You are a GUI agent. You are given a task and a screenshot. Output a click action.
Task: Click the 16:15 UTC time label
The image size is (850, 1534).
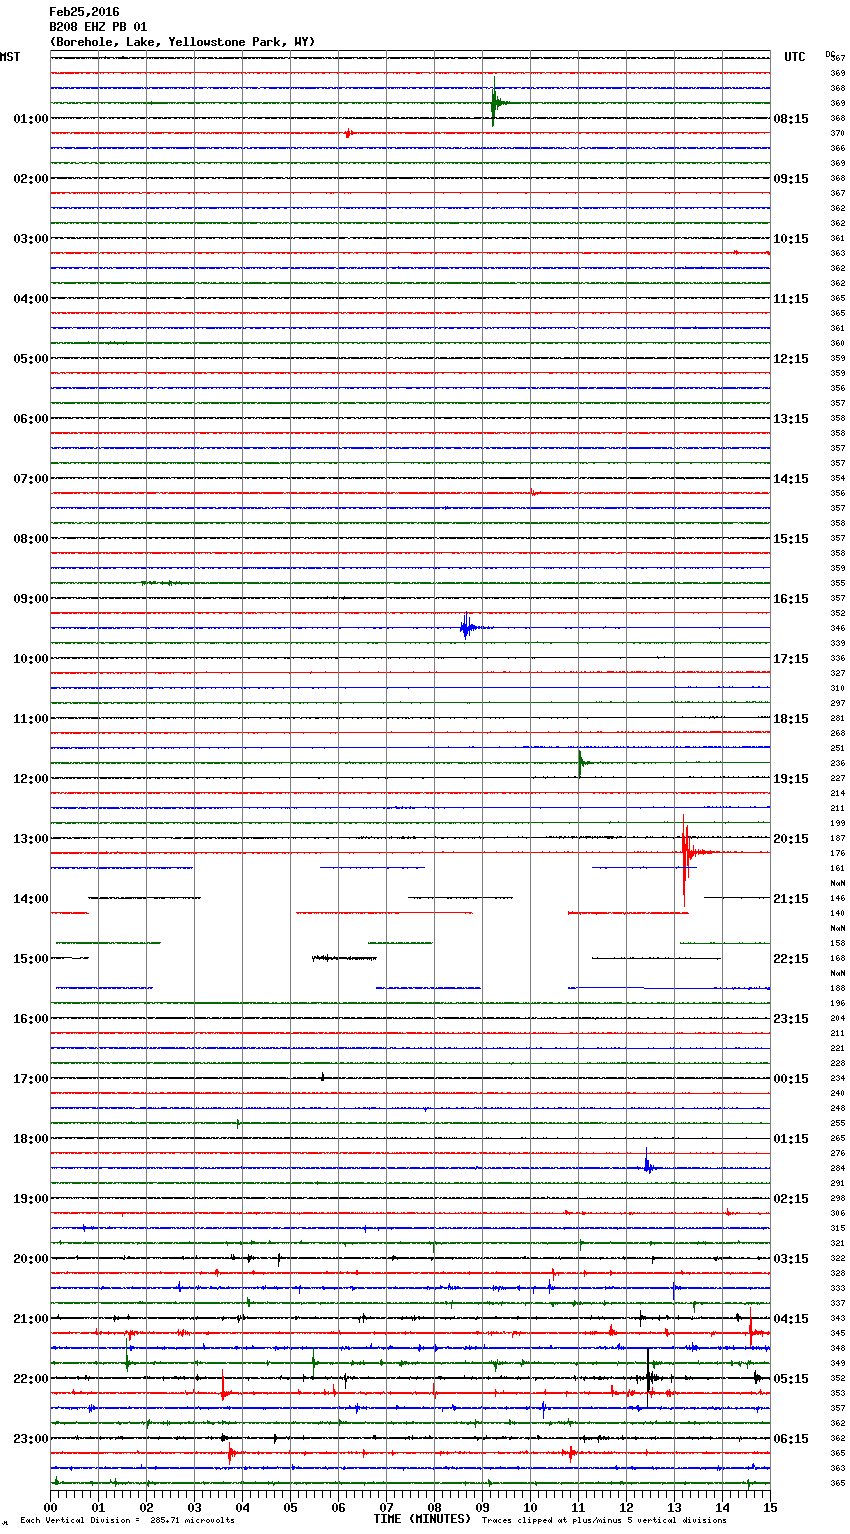[791, 599]
